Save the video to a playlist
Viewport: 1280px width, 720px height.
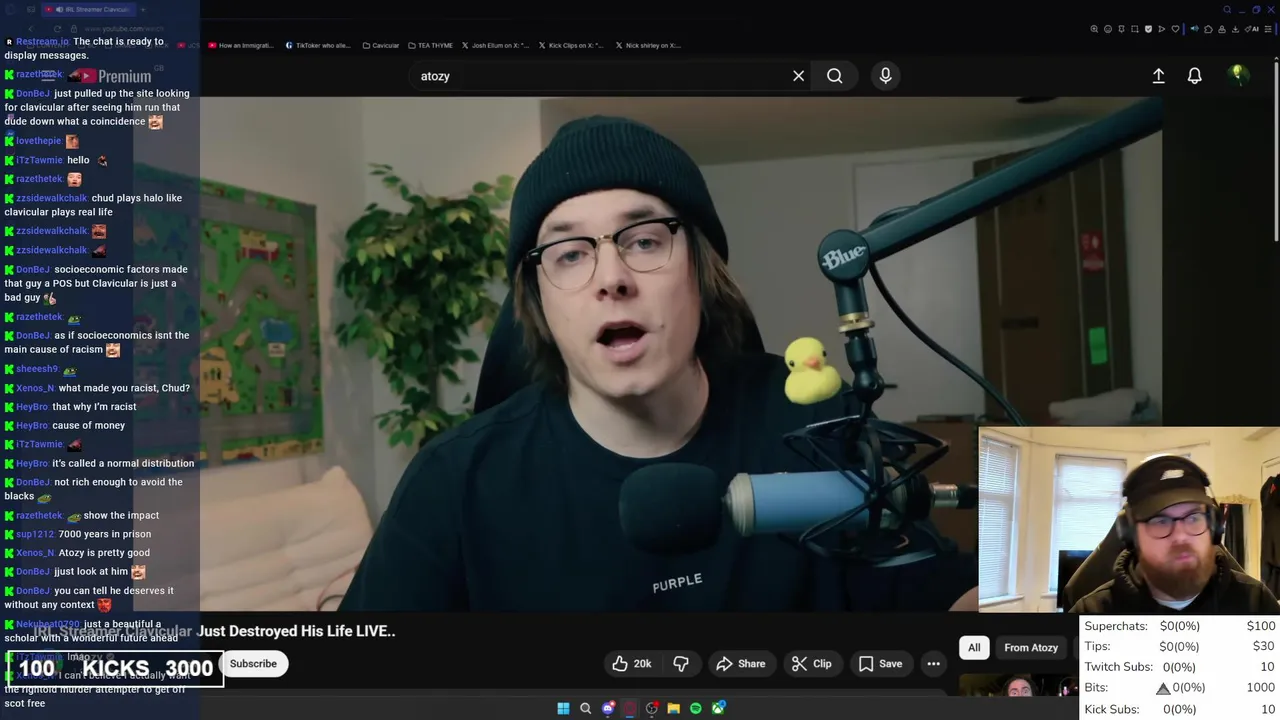[x=880, y=664]
